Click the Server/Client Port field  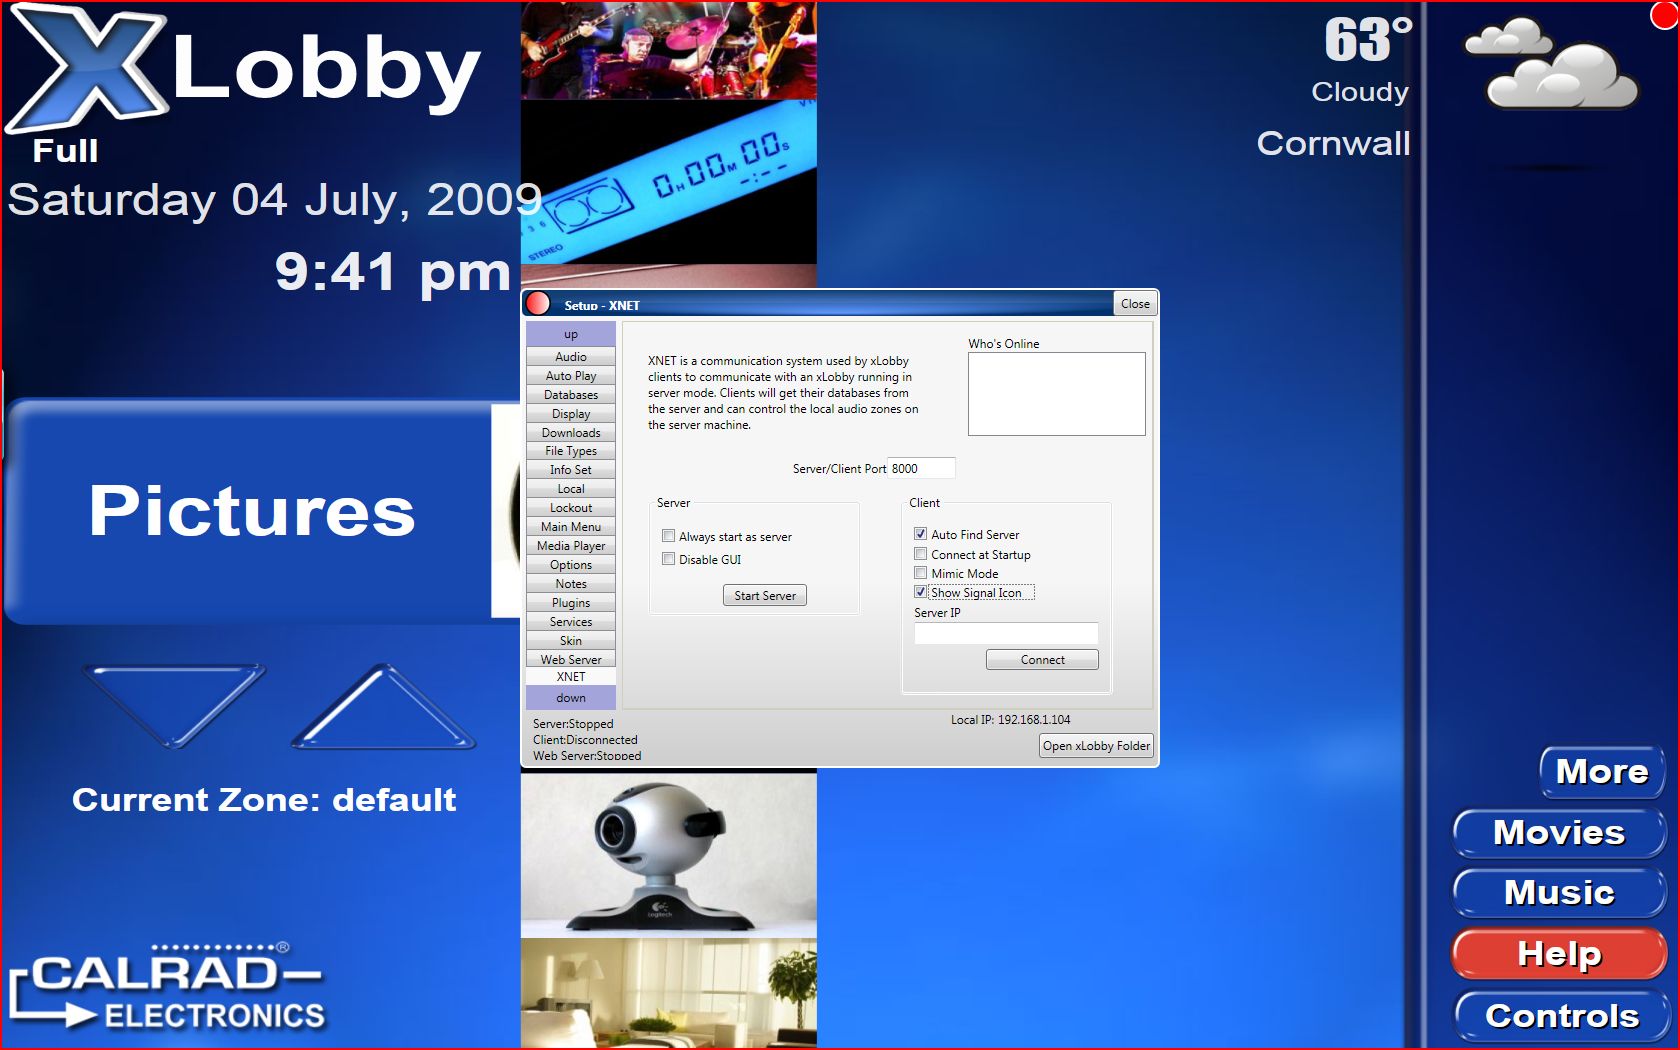tap(922, 468)
